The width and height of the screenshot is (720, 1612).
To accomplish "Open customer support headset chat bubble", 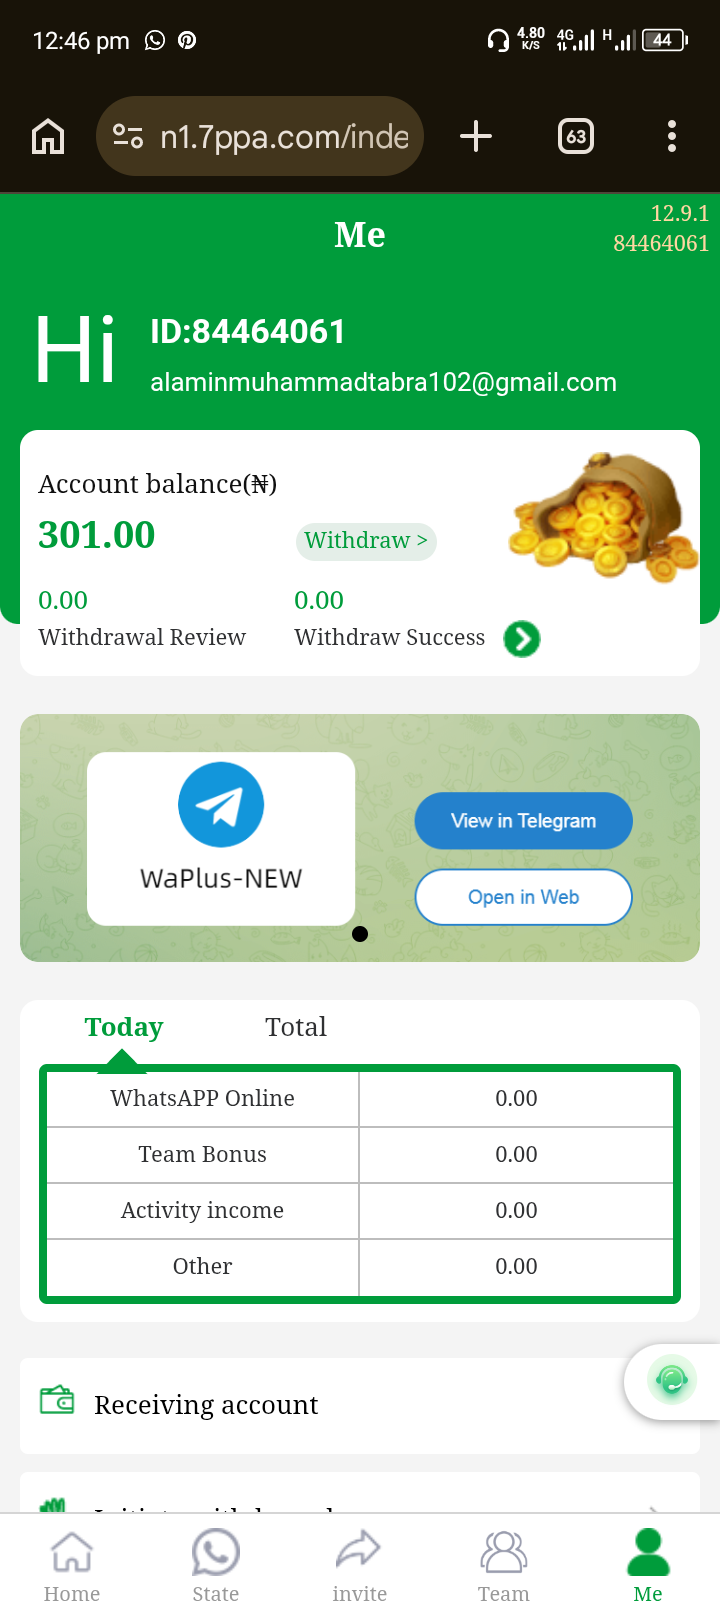I will click(x=672, y=1381).
